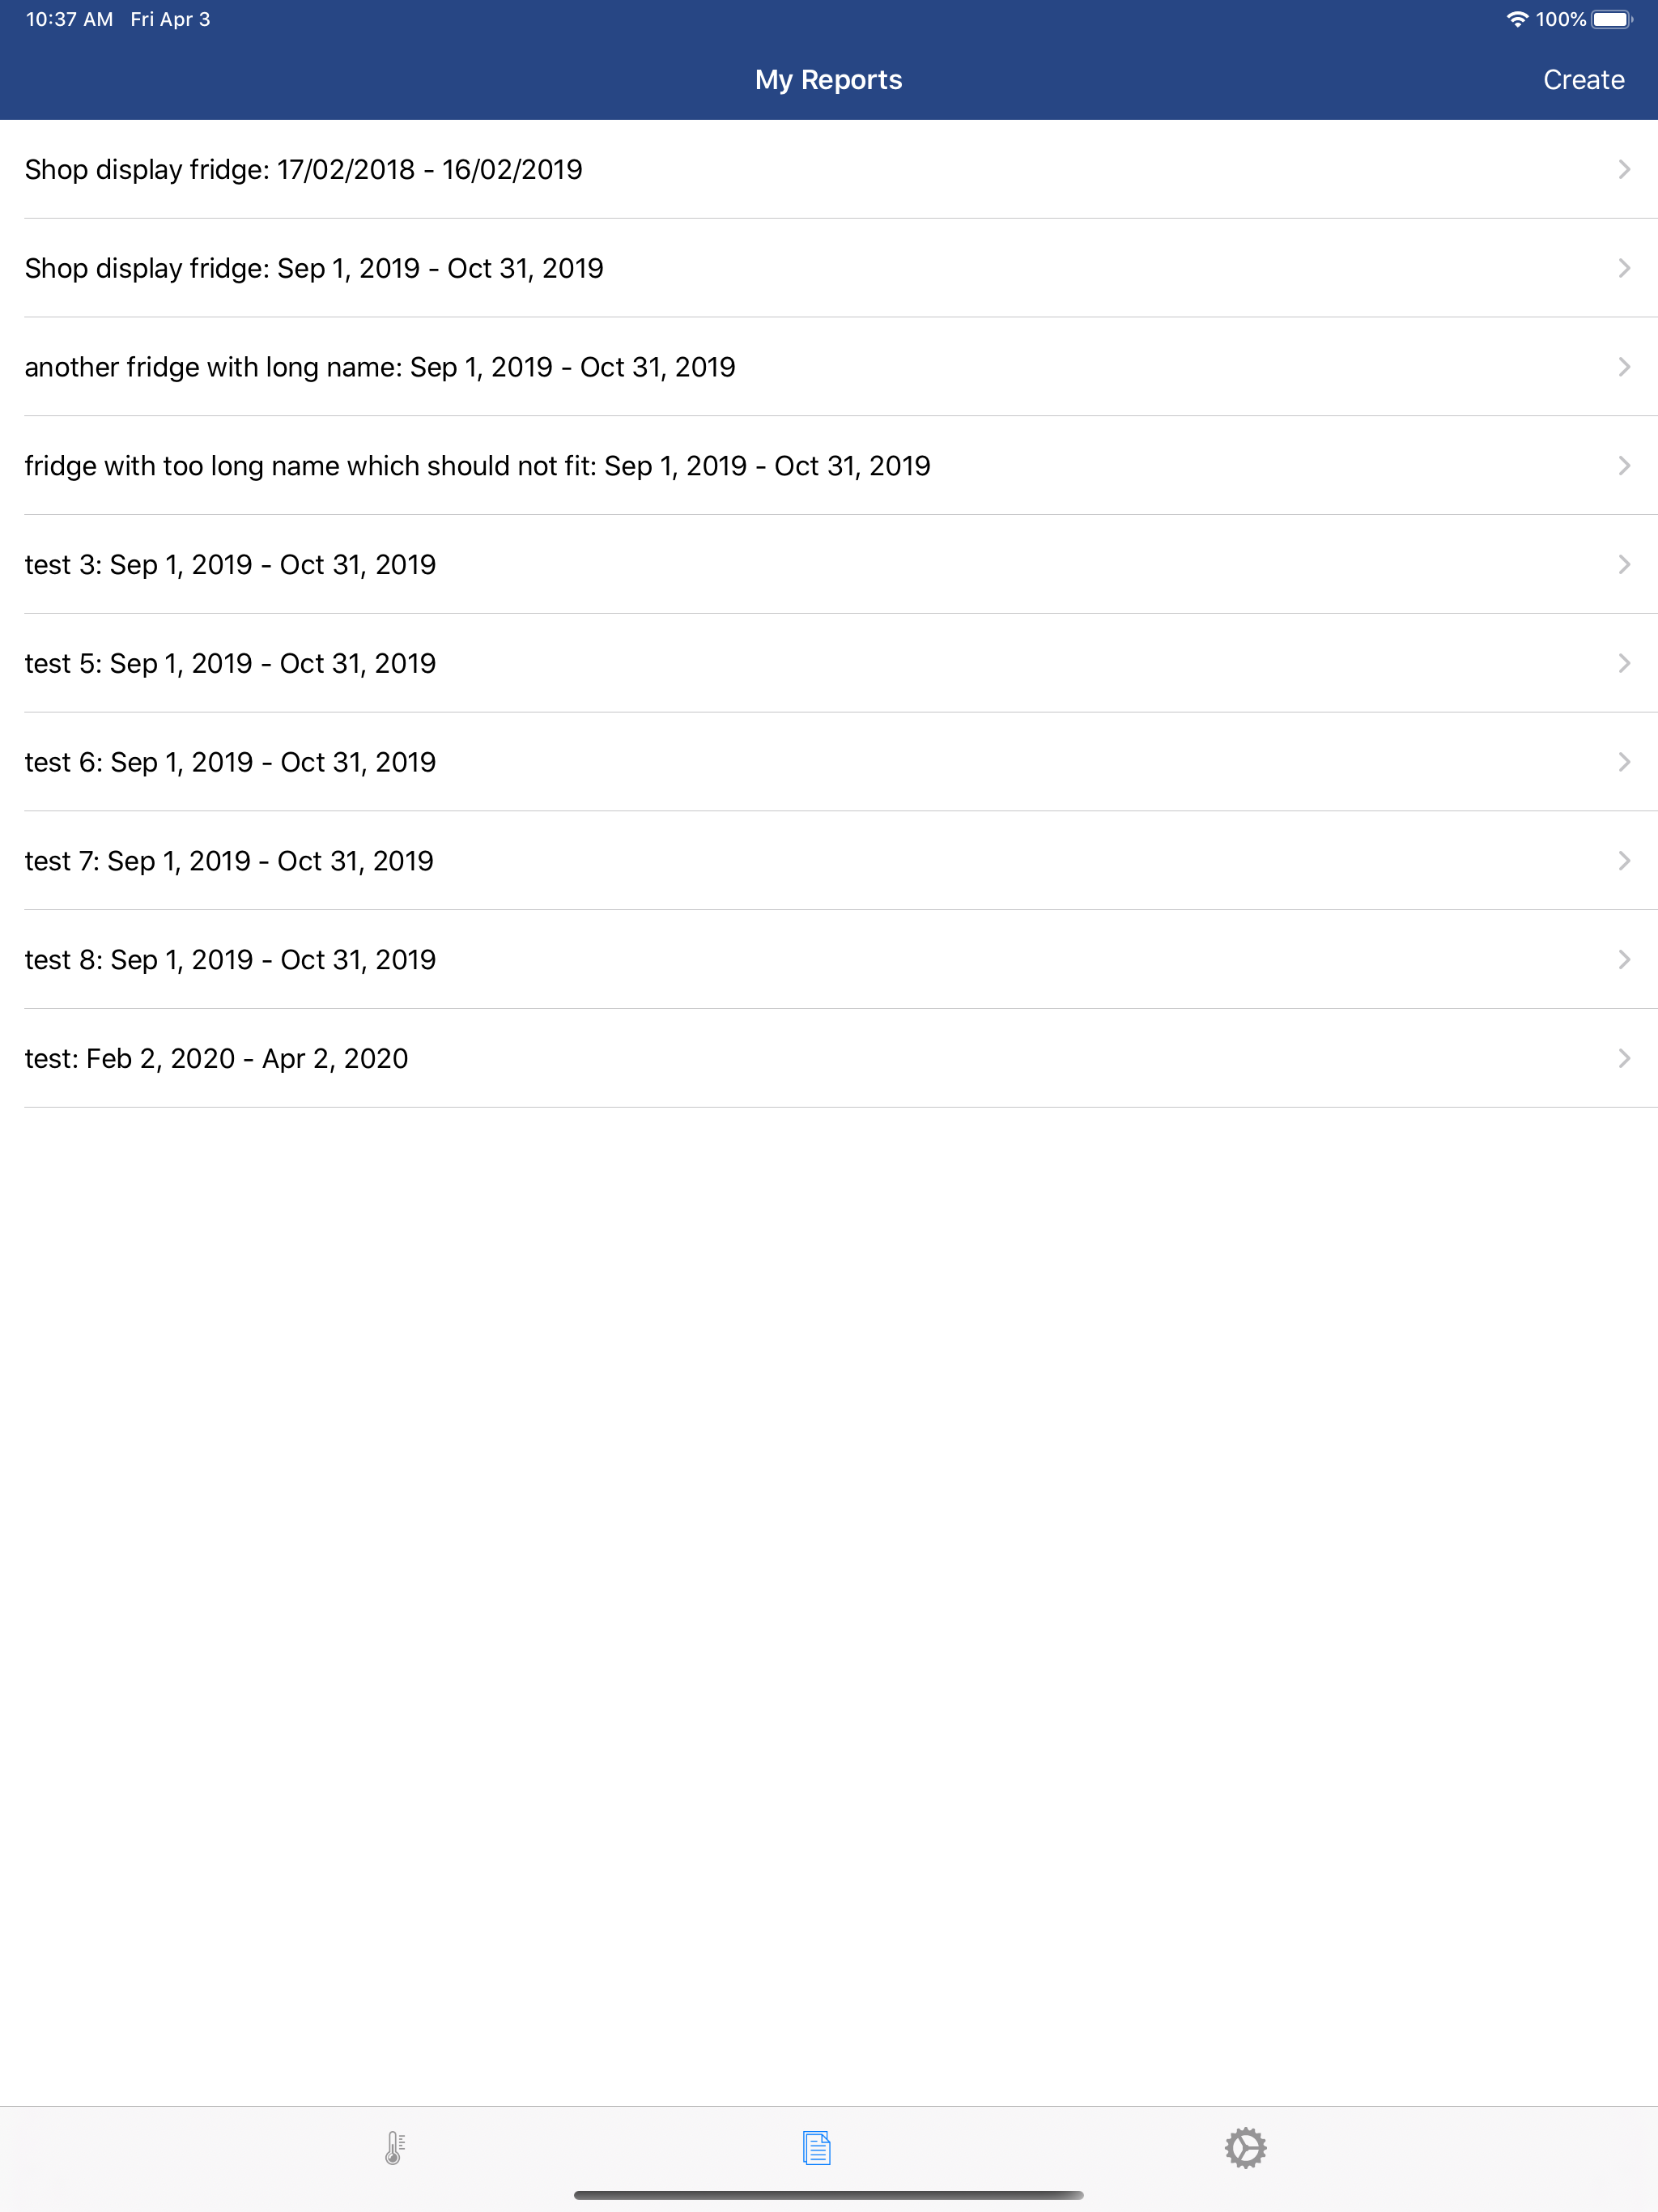
Task: Tap the Wi-Fi status icon
Action: [1517, 19]
